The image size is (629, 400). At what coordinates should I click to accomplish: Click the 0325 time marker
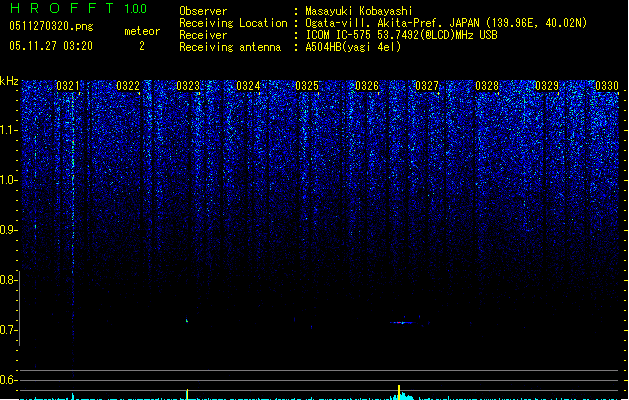pos(307,86)
